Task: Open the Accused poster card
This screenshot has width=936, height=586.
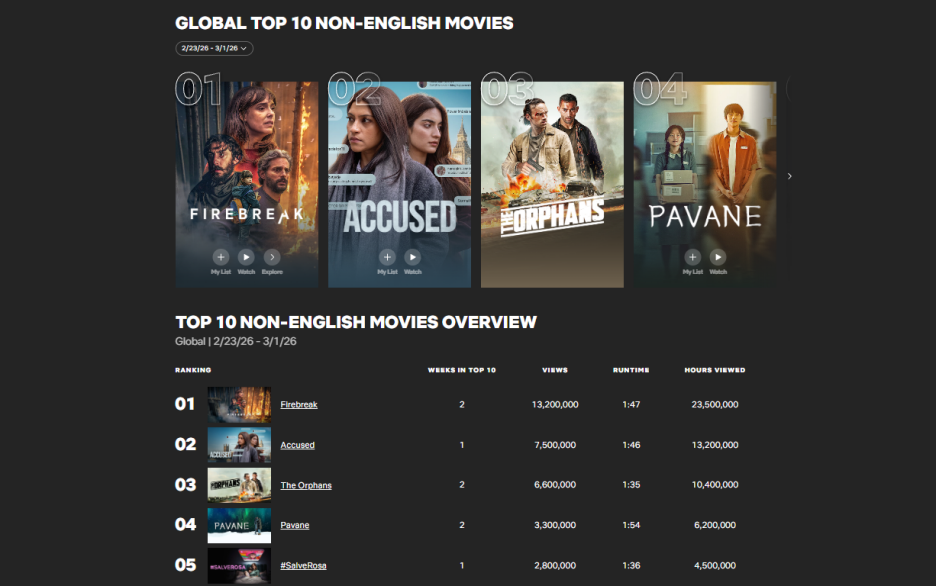Action: coord(399,184)
